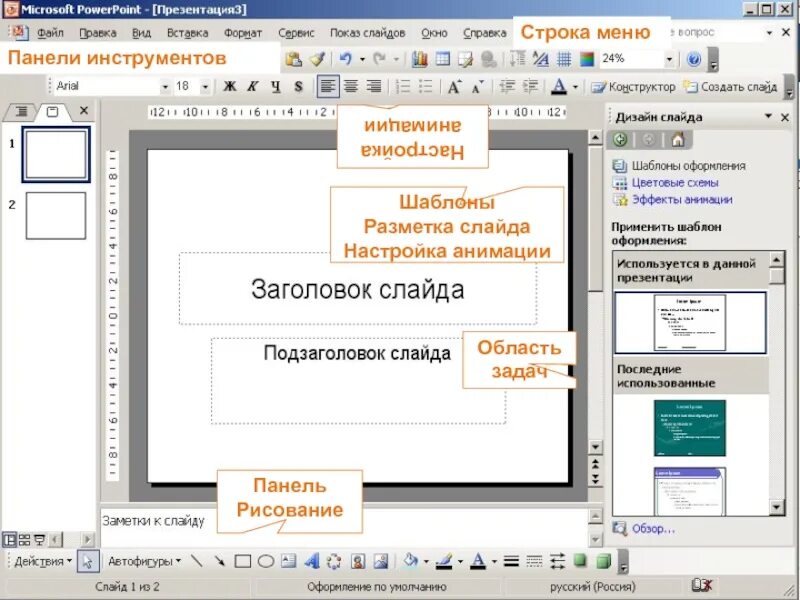Insert WordArt using blue A icon

click(311, 561)
